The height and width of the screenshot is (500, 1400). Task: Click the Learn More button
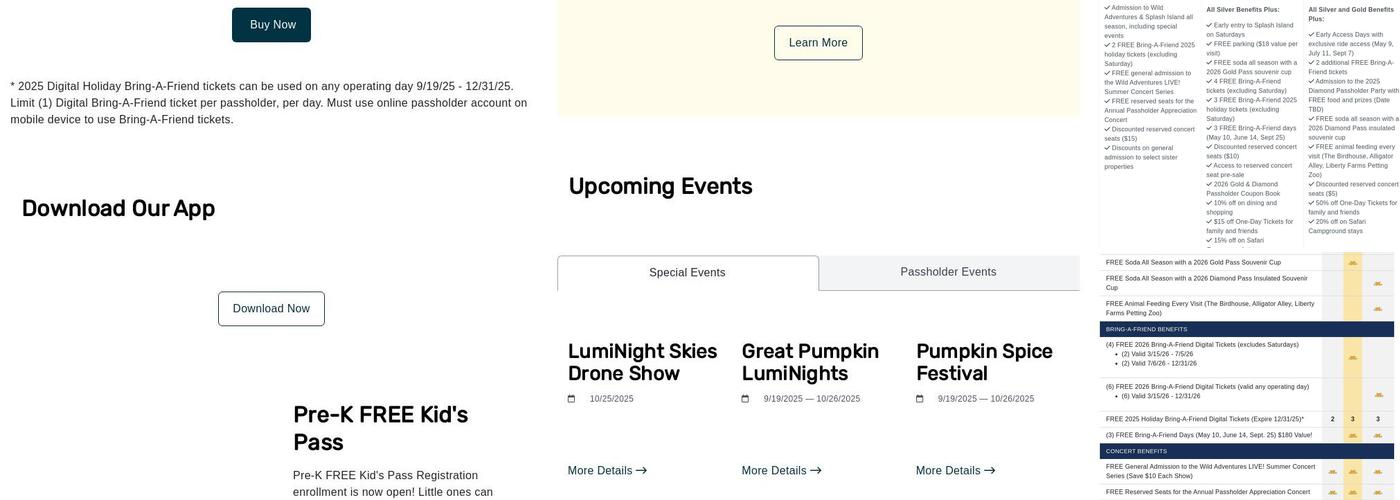(818, 43)
